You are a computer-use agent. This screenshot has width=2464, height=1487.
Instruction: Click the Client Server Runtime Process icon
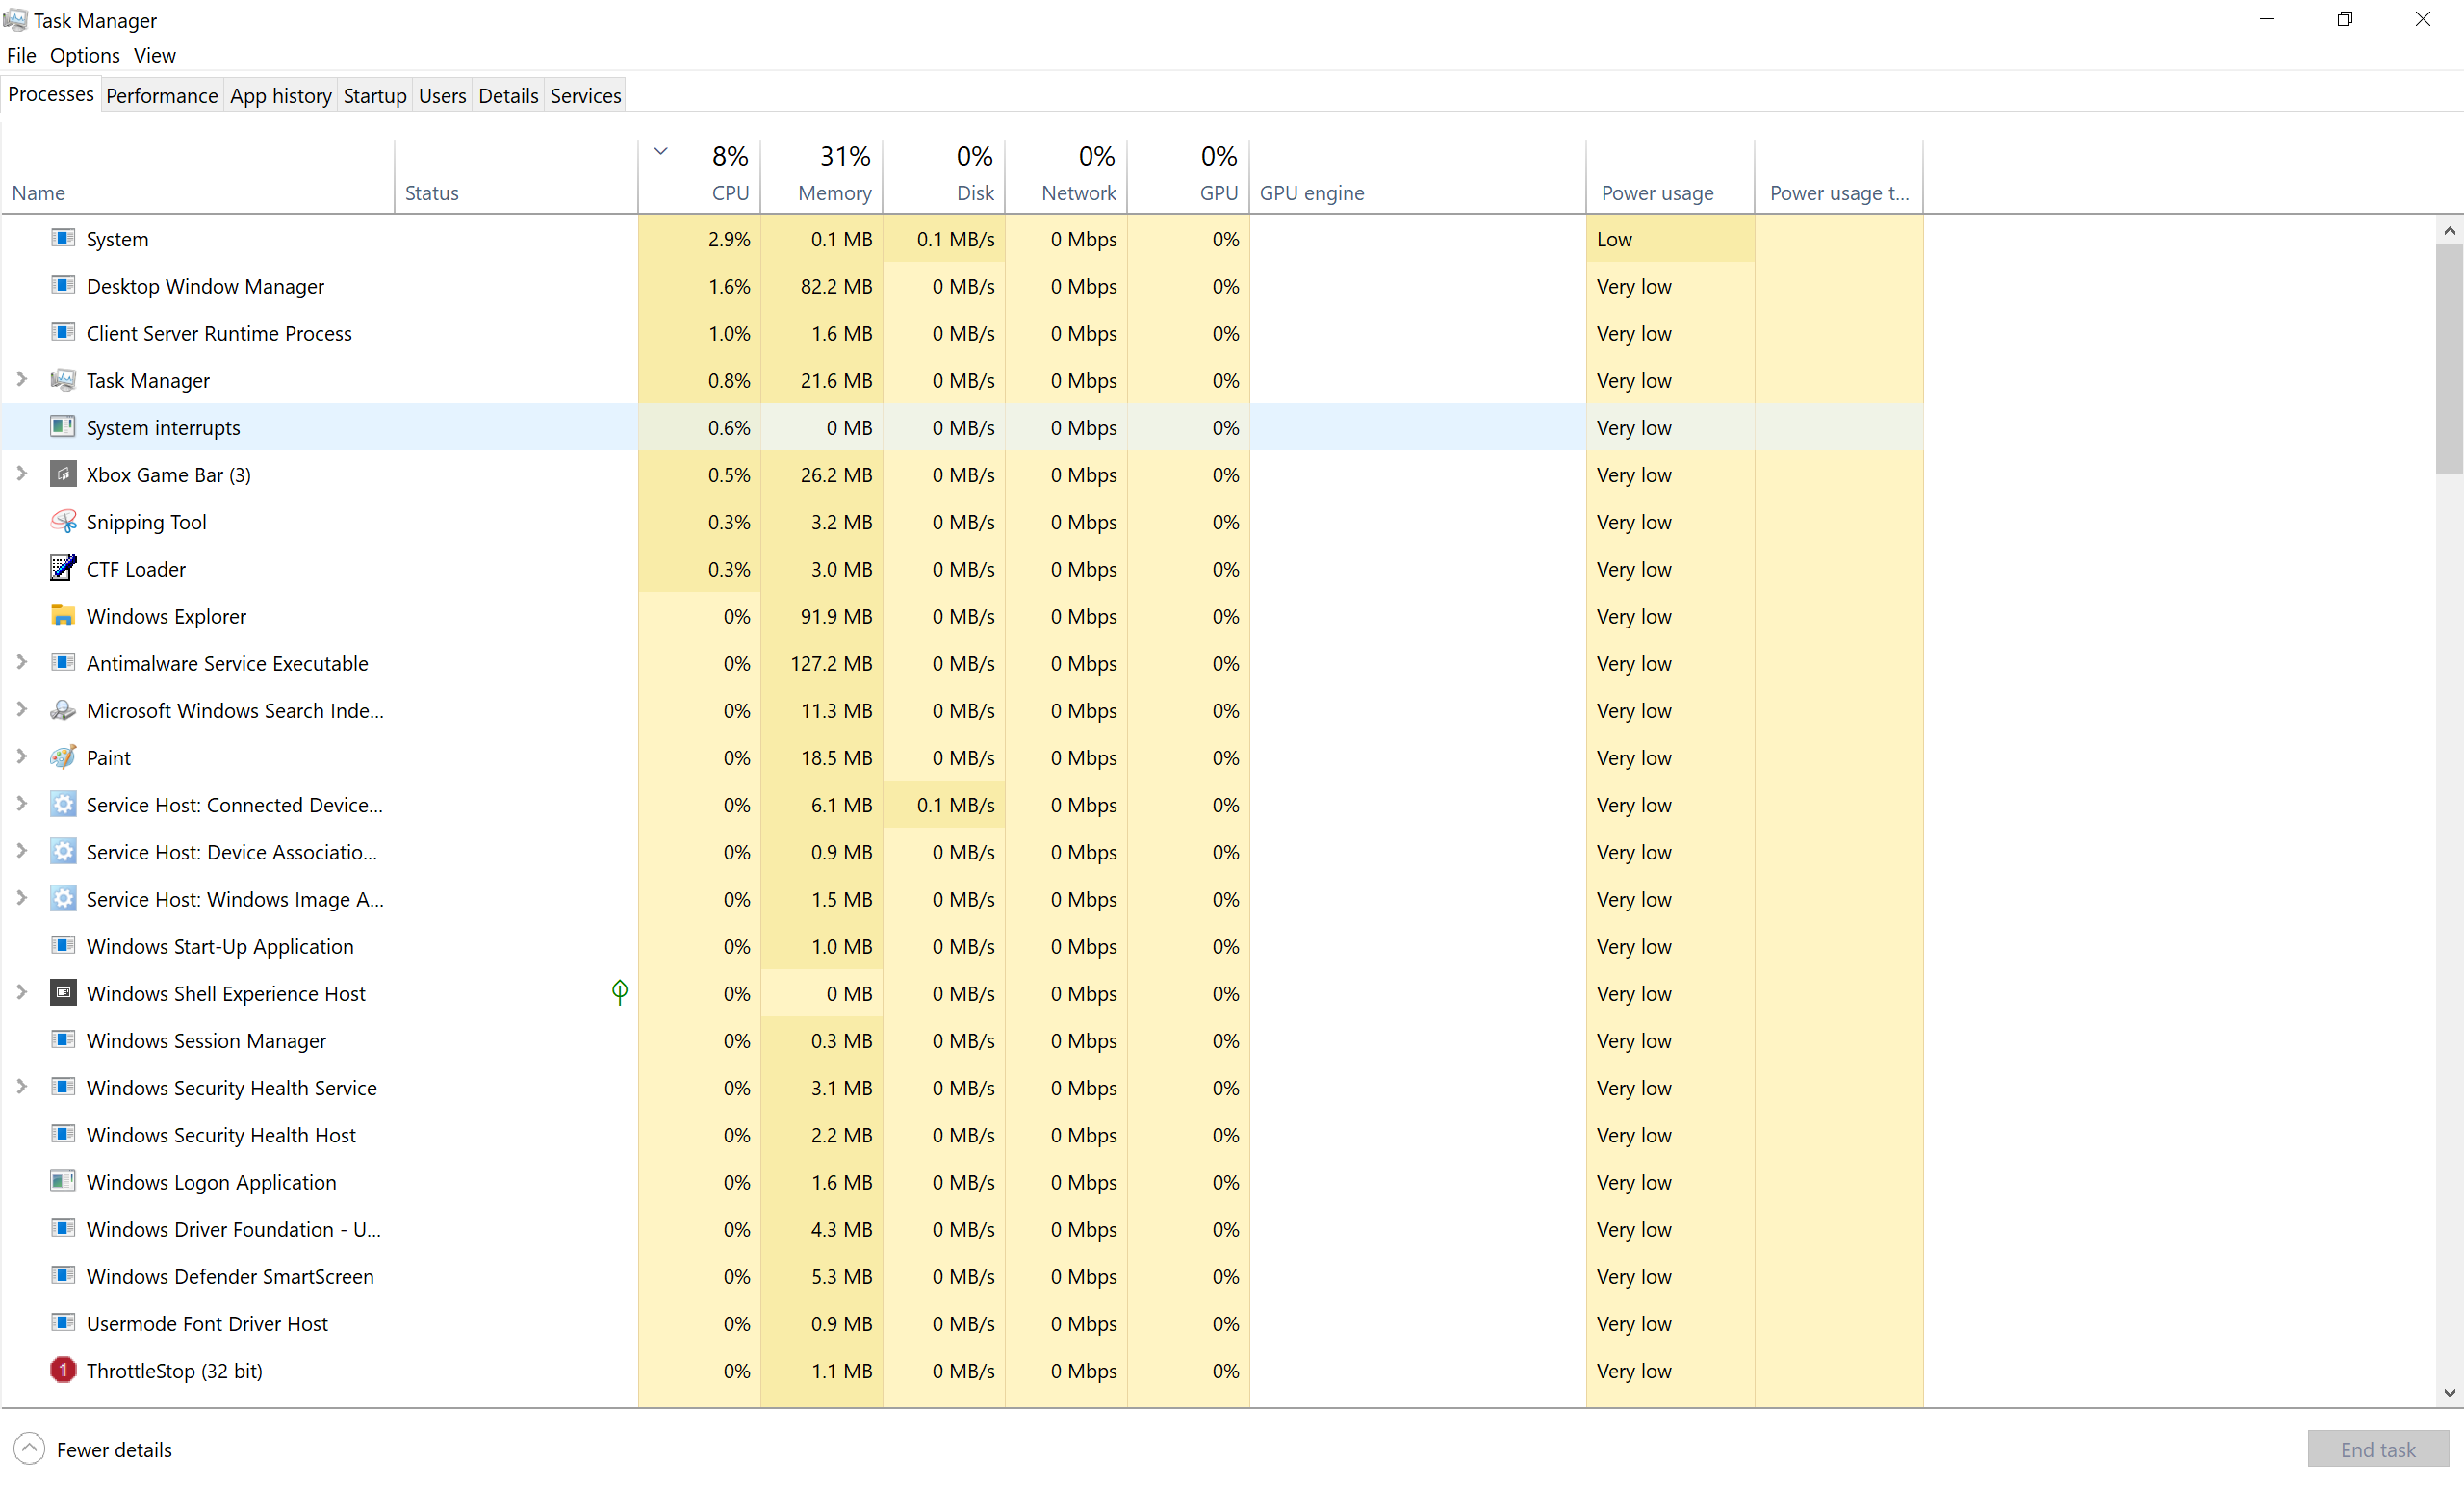pos(63,332)
